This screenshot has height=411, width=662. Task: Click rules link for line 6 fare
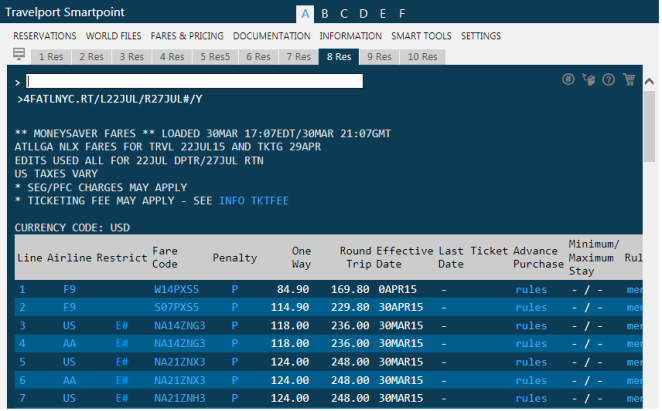point(531,380)
